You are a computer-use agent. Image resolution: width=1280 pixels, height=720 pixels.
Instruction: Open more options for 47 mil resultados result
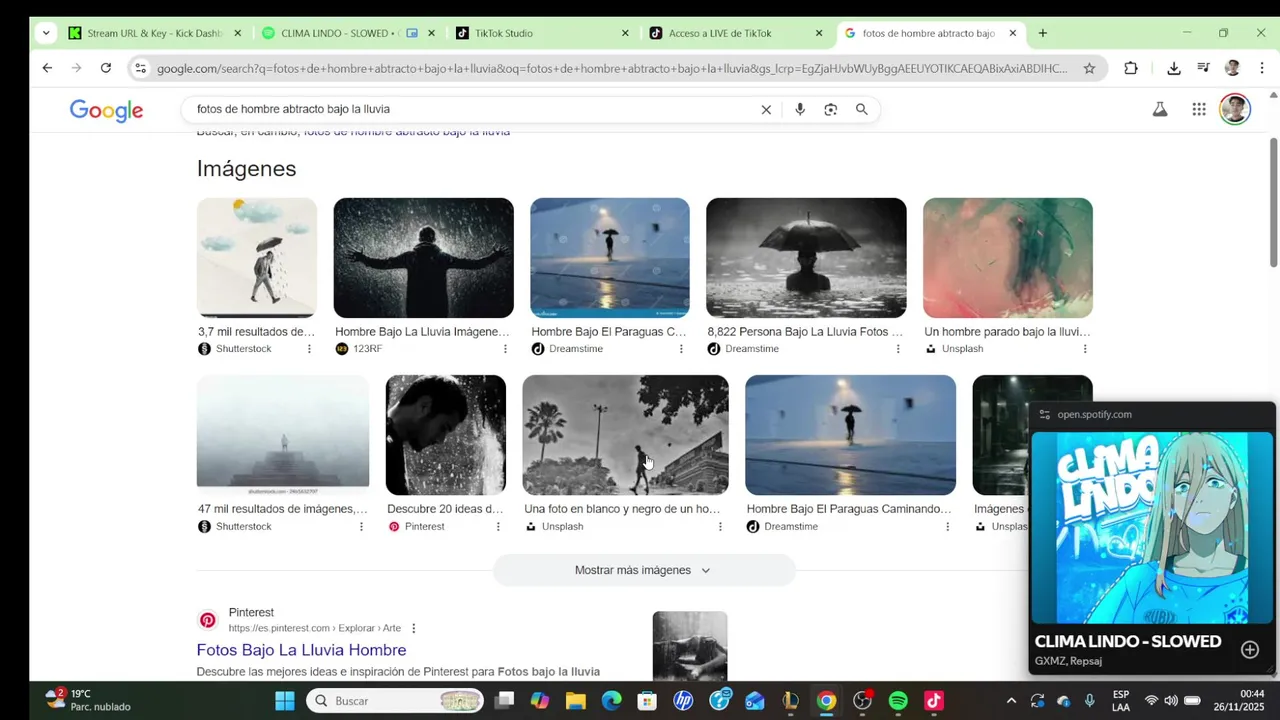coord(361,527)
